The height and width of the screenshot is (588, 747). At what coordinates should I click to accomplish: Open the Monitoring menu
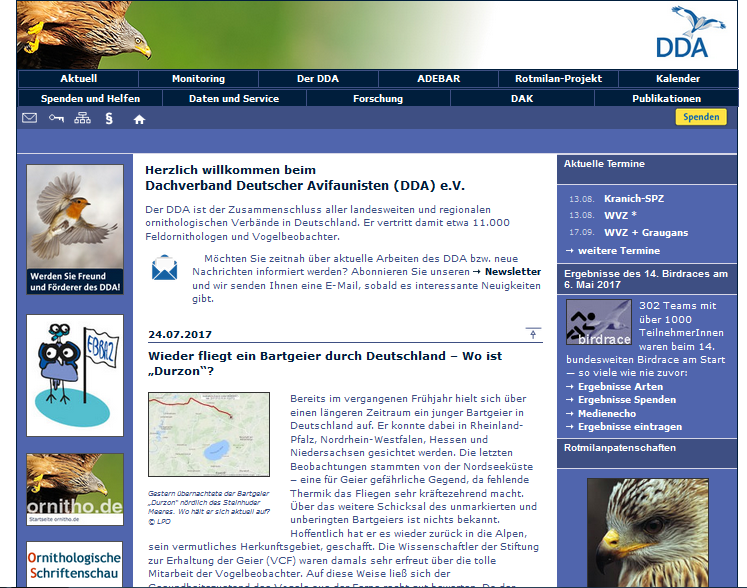coord(198,79)
